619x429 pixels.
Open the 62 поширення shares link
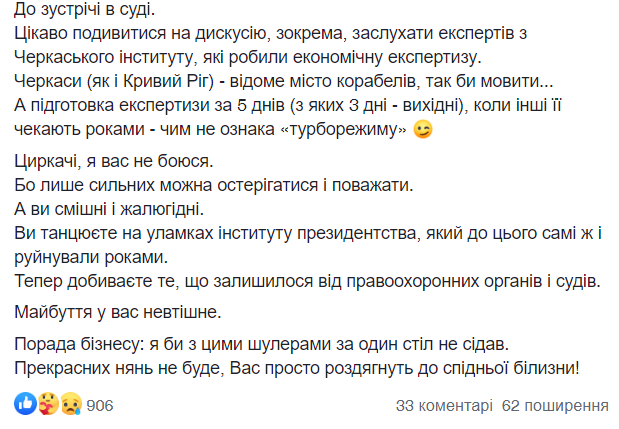tap(556, 406)
